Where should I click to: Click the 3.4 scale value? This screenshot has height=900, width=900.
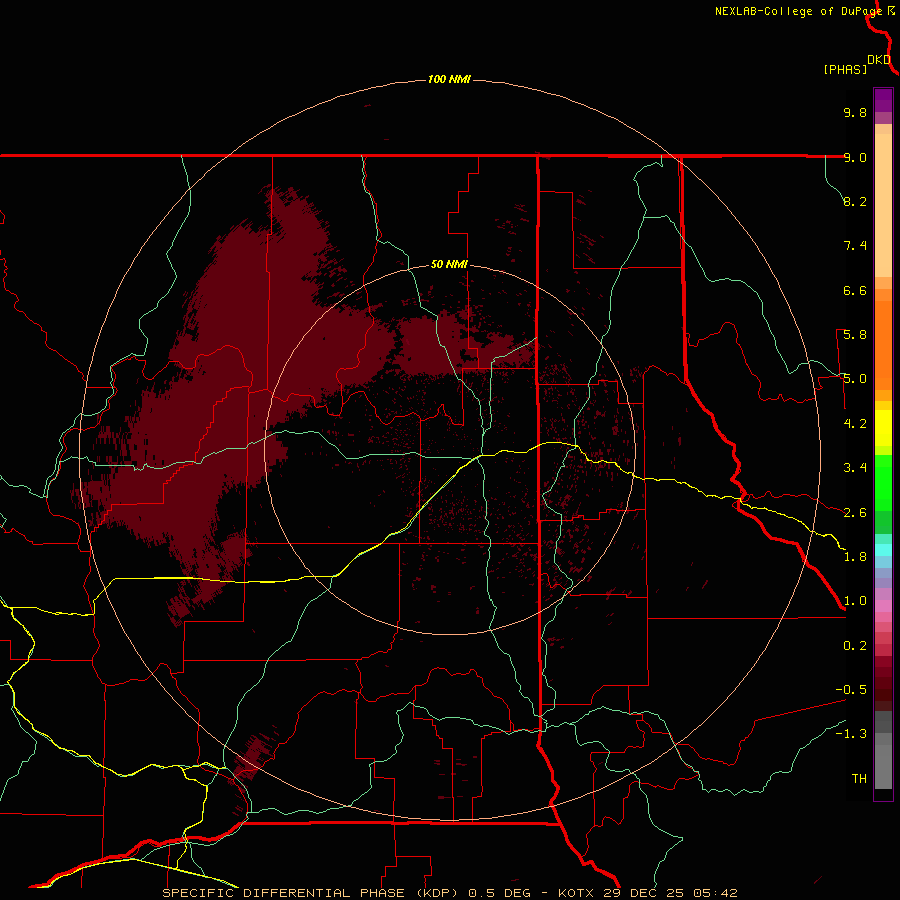(x=855, y=468)
